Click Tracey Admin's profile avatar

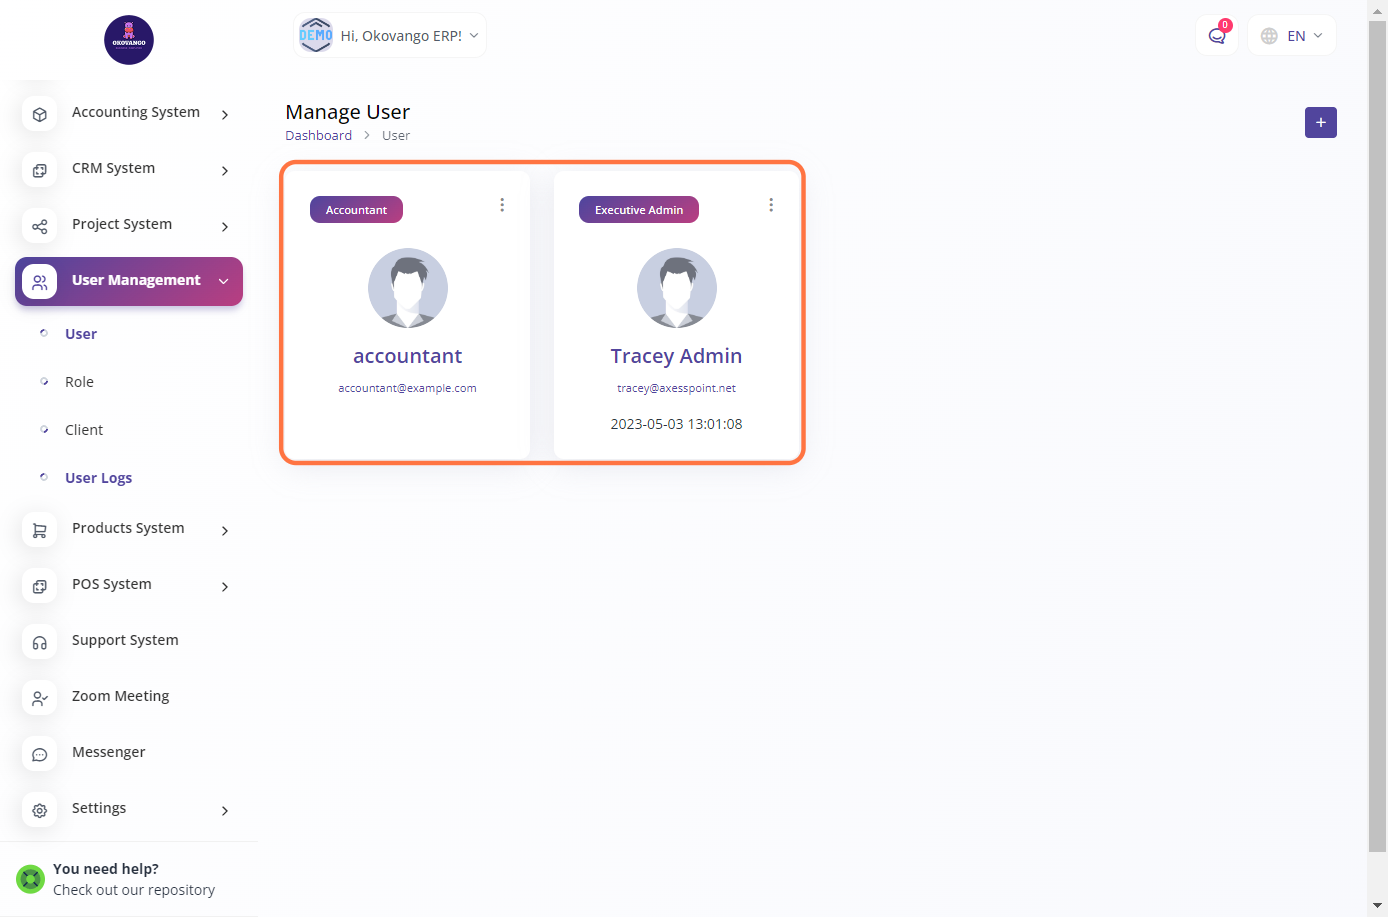(x=676, y=288)
